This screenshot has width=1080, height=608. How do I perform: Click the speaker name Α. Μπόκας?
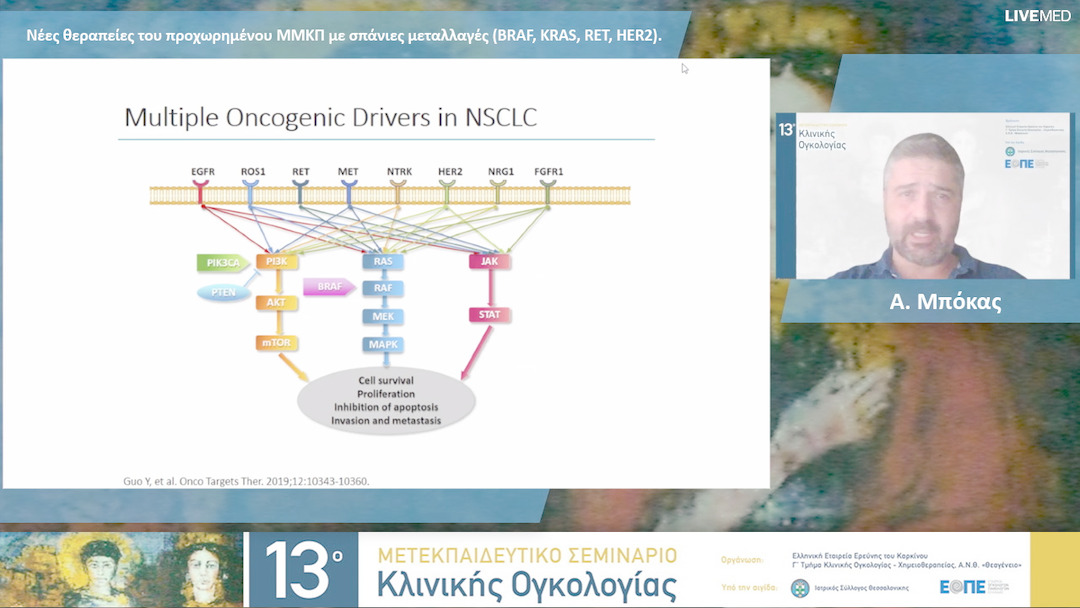[931, 302]
